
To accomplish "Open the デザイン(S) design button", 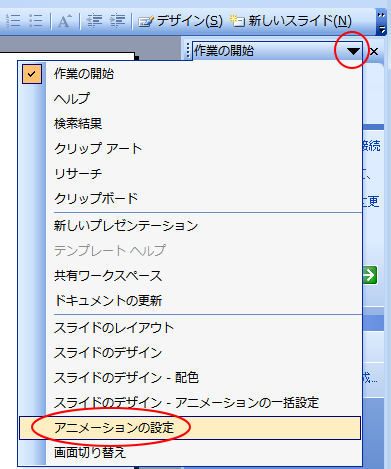I will point(180,21).
